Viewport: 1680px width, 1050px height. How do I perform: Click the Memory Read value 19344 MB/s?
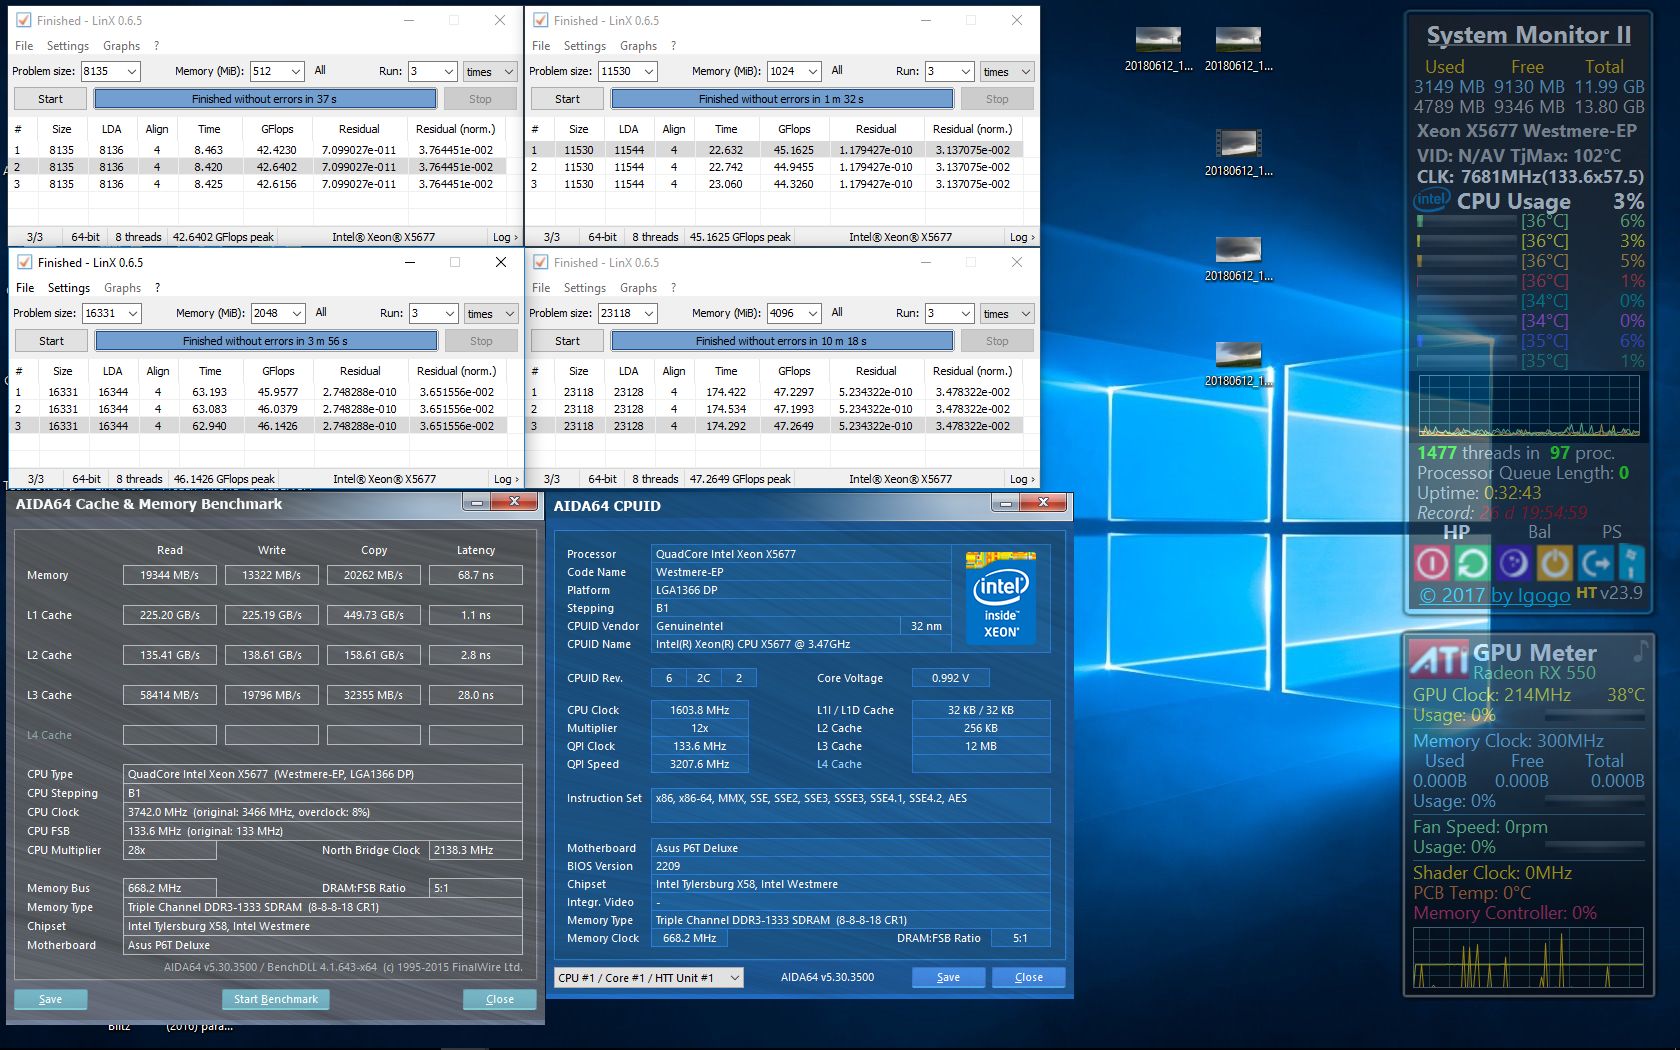click(170, 575)
